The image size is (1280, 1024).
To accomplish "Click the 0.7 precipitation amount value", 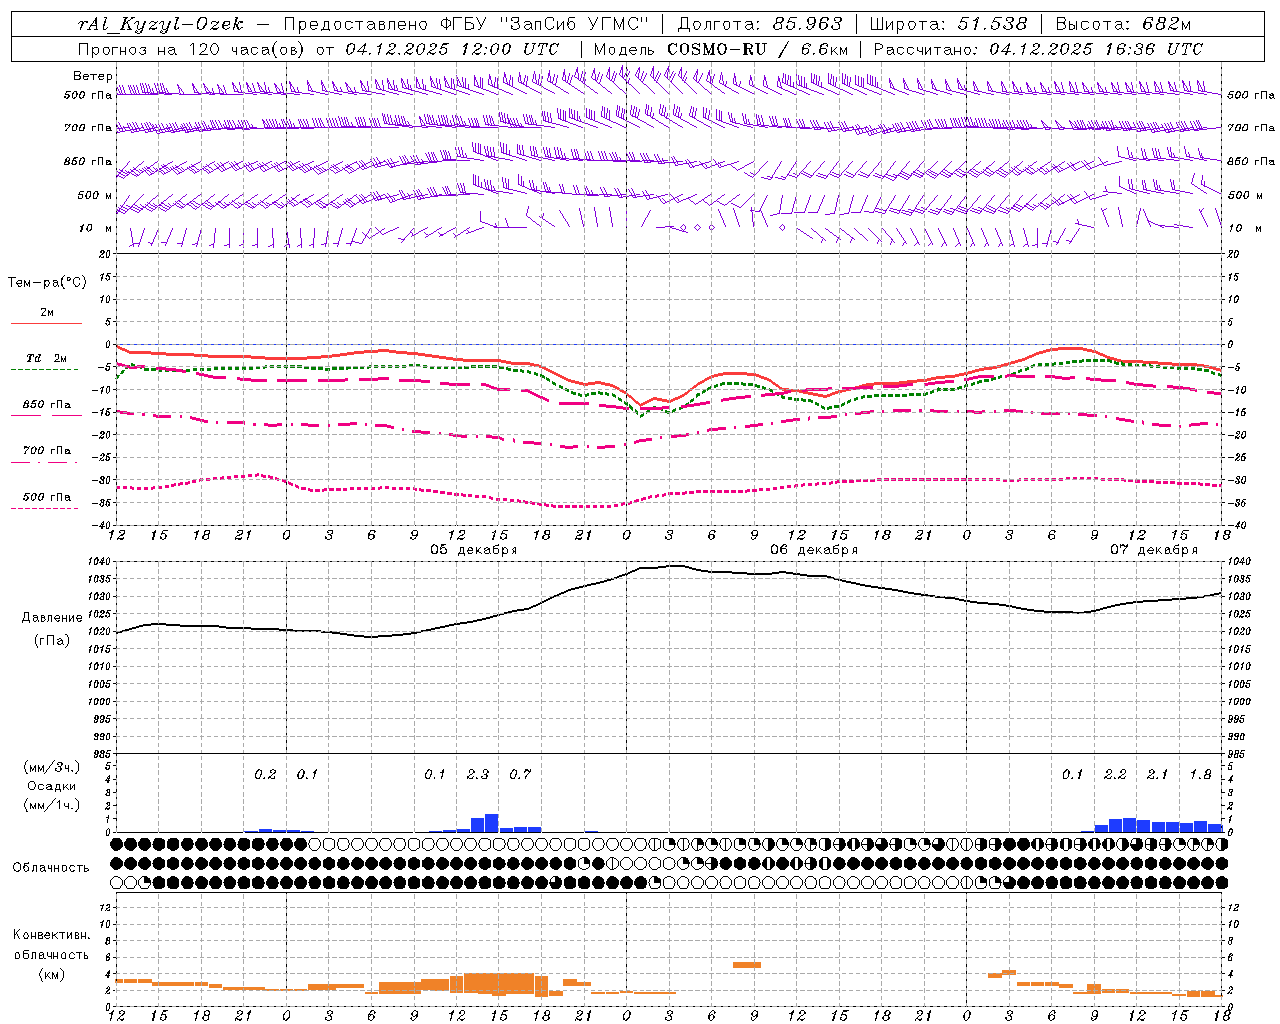I will pyautogui.click(x=520, y=774).
